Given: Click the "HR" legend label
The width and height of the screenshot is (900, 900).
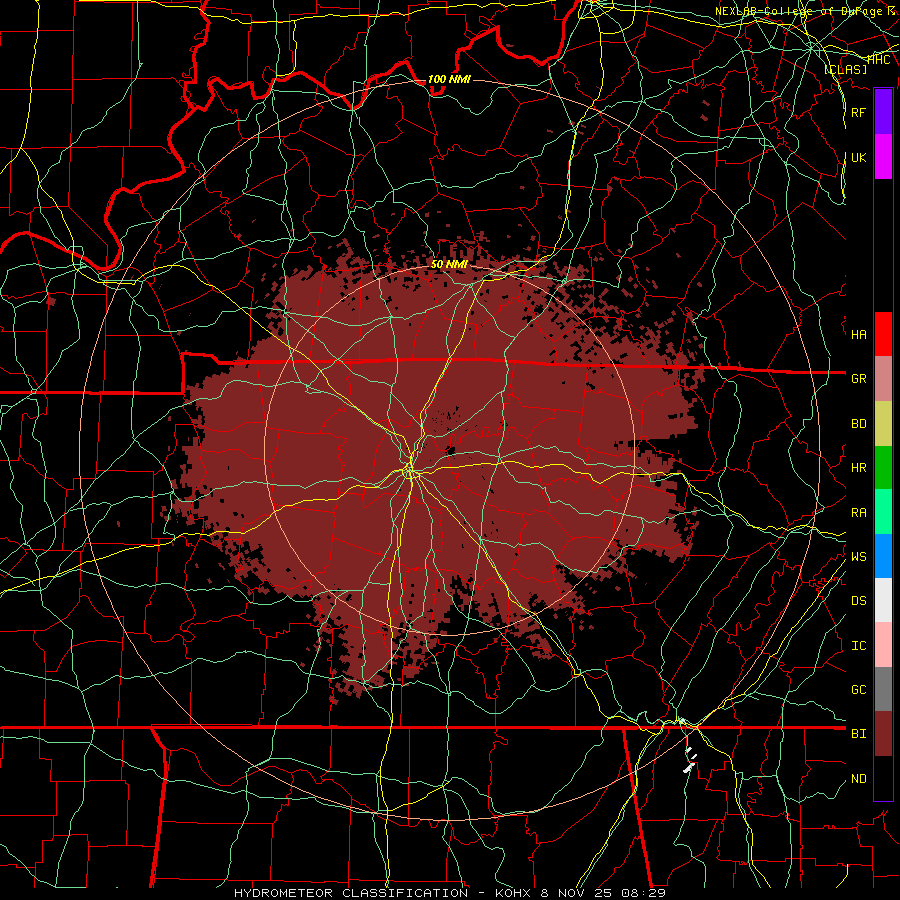Looking at the screenshot, I should click(859, 468).
